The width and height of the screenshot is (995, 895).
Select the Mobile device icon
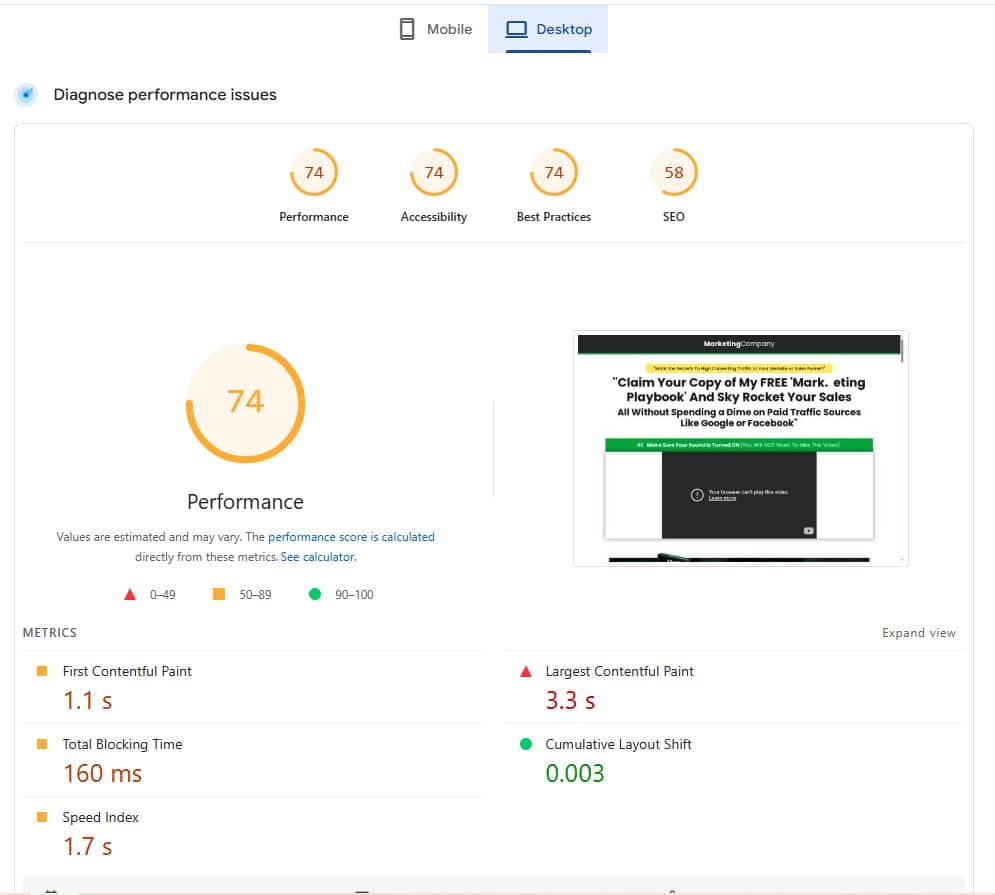[407, 29]
